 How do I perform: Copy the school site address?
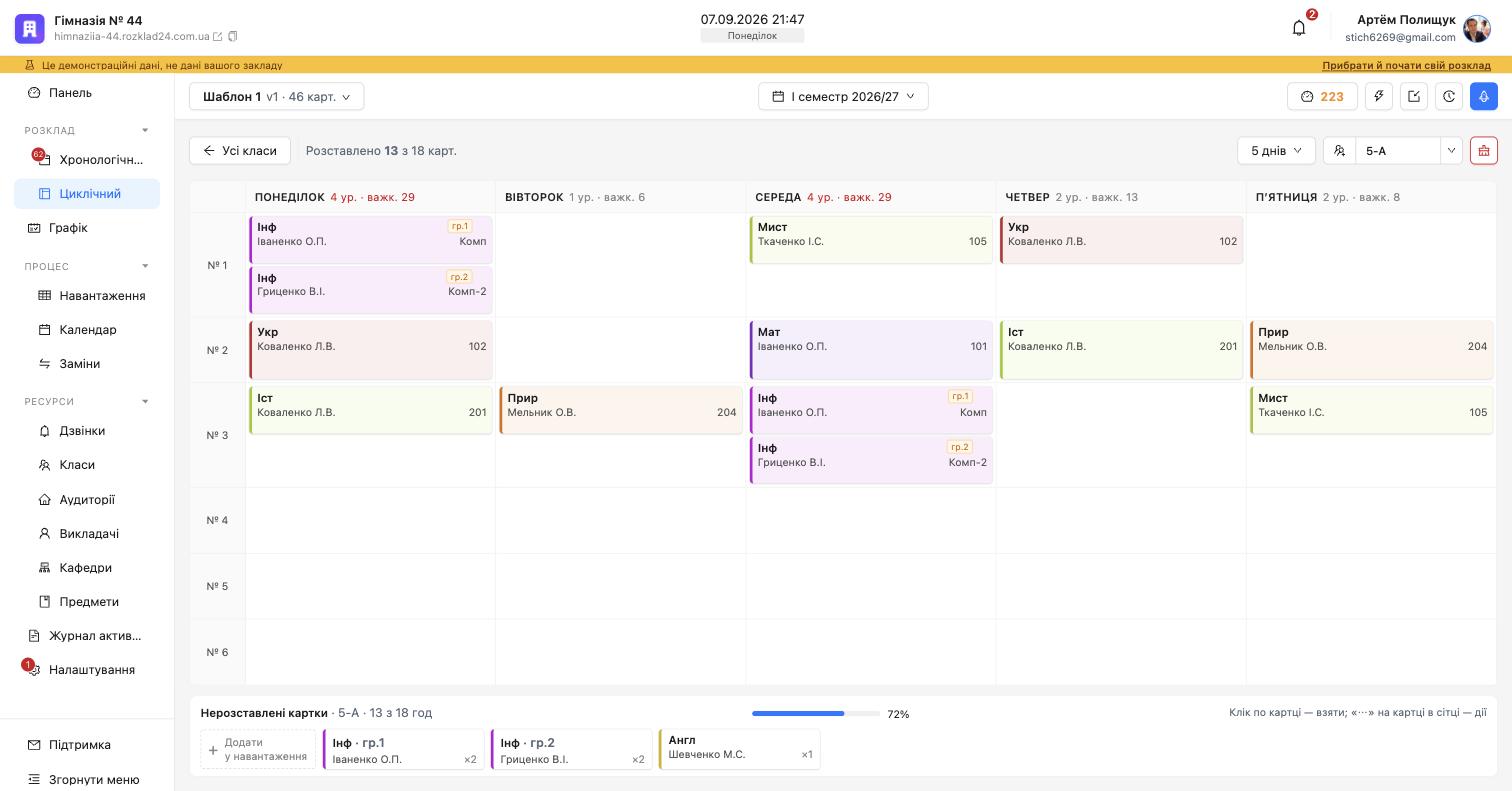233,37
